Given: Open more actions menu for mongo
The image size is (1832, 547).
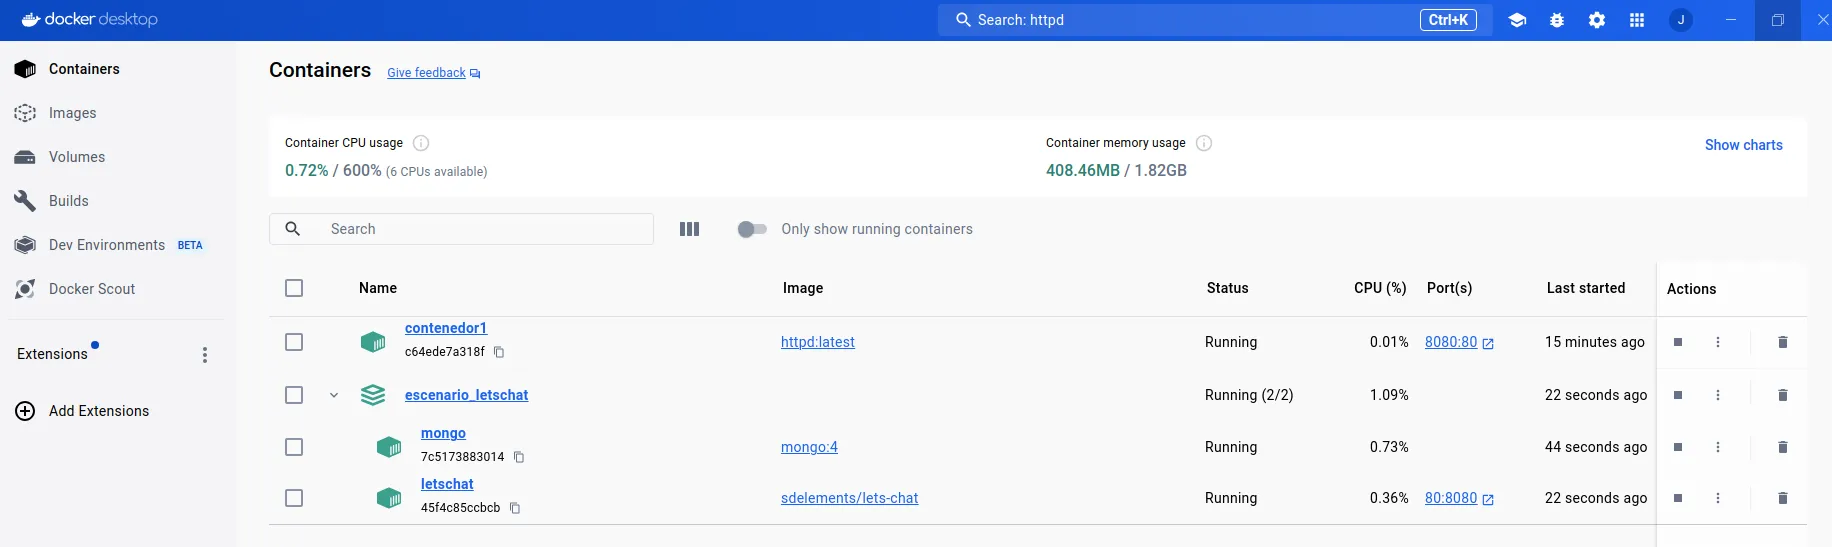Looking at the screenshot, I should pyautogui.click(x=1718, y=447).
